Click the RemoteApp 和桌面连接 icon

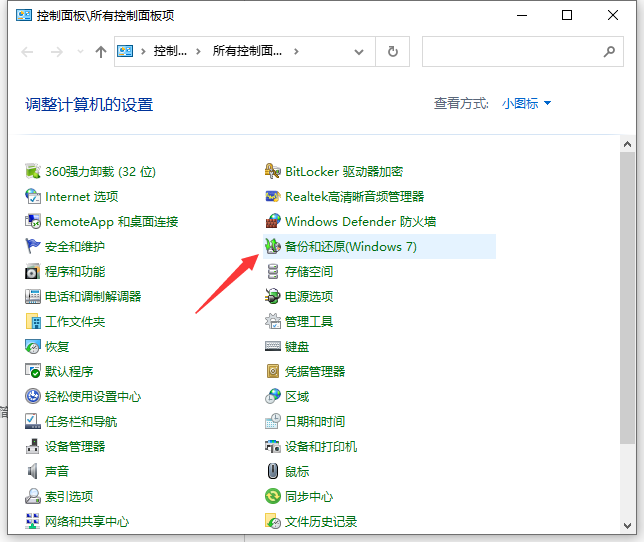tap(33, 222)
